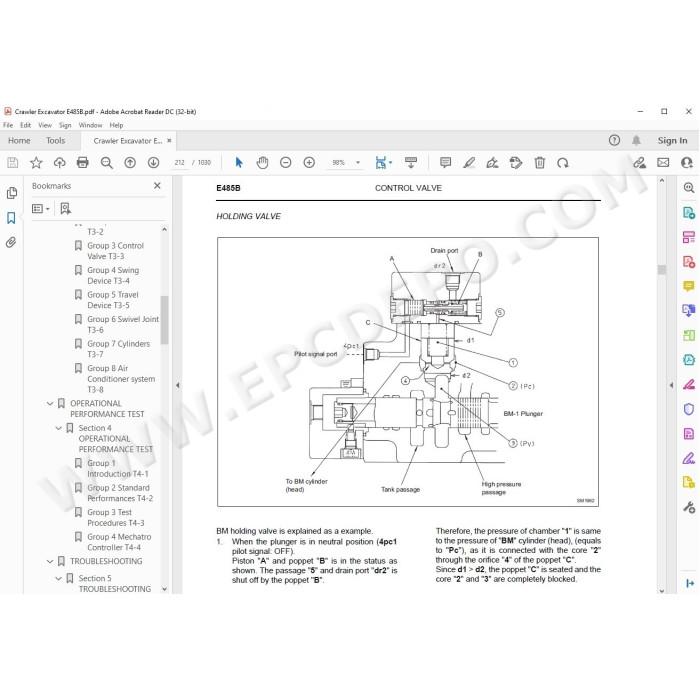Image resolution: width=700 pixels, height=700 pixels.
Task: Activate the Hand pan tool
Action: [x=262, y=163]
